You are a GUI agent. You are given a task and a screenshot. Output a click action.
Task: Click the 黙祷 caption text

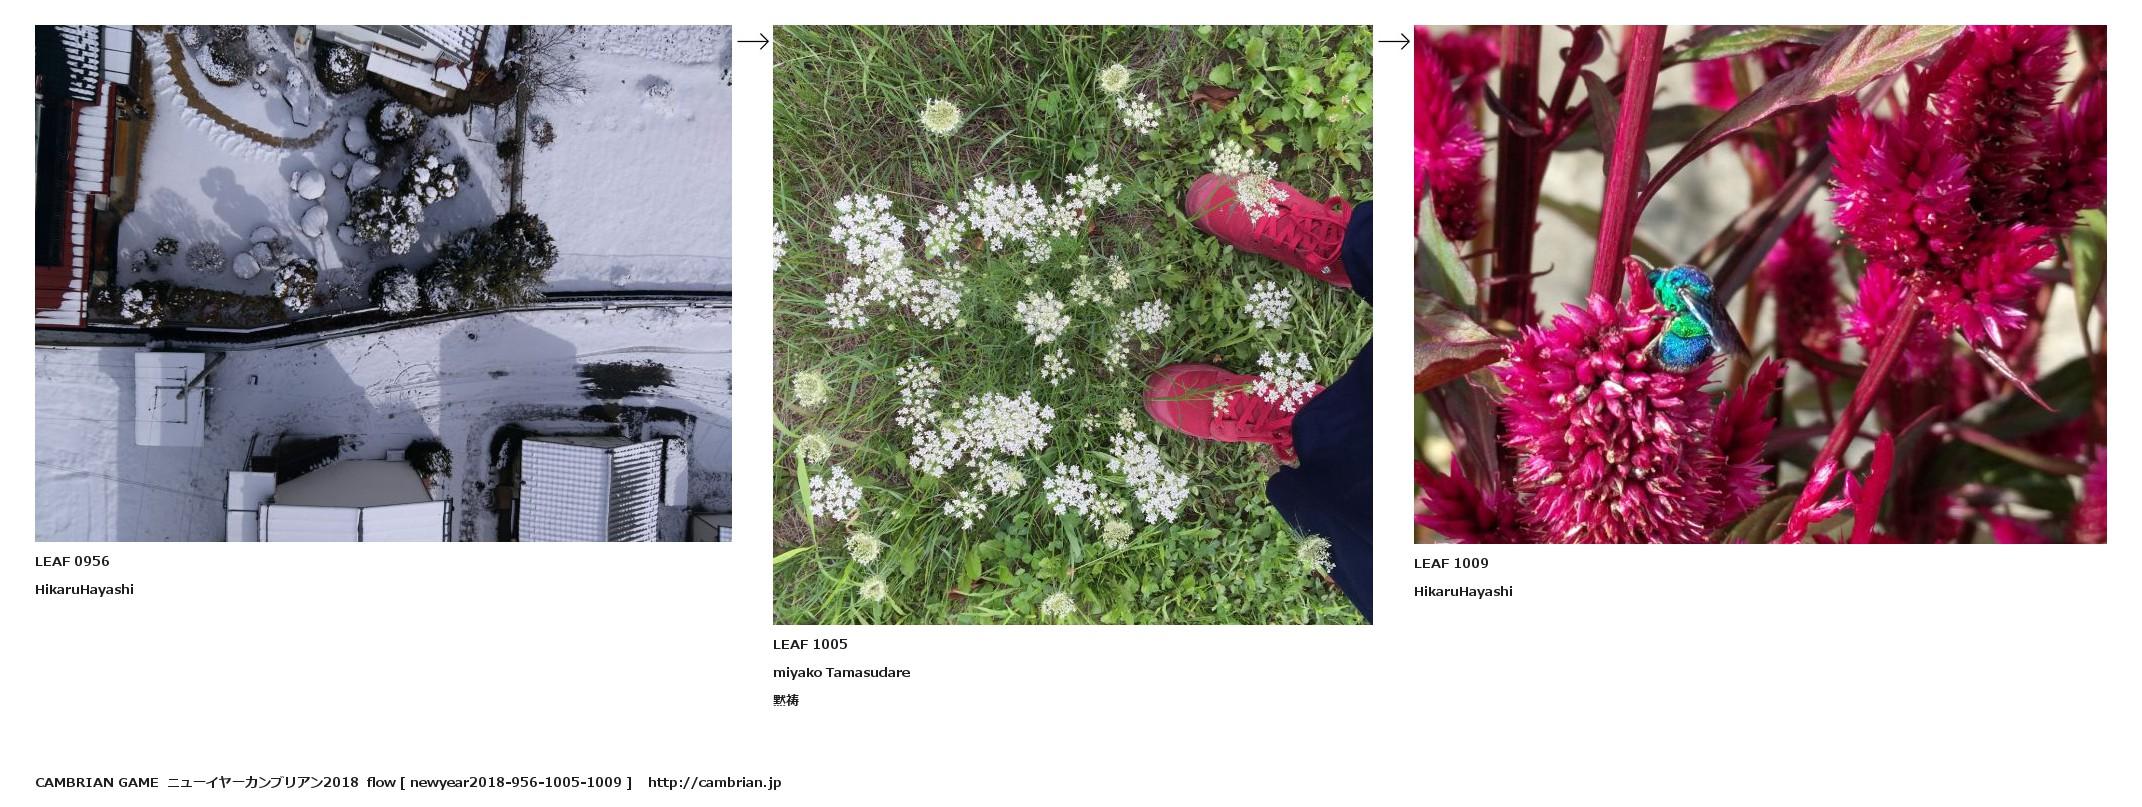point(786,700)
